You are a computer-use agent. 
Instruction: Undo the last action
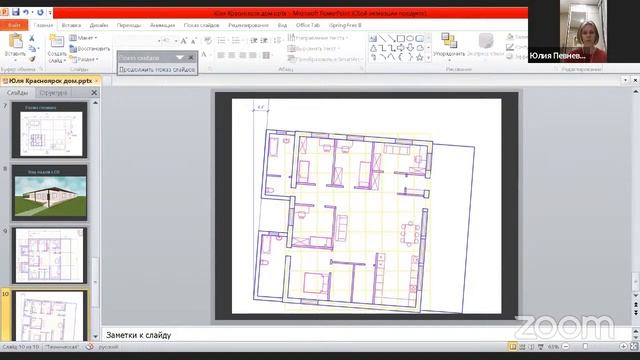pos(26,12)
